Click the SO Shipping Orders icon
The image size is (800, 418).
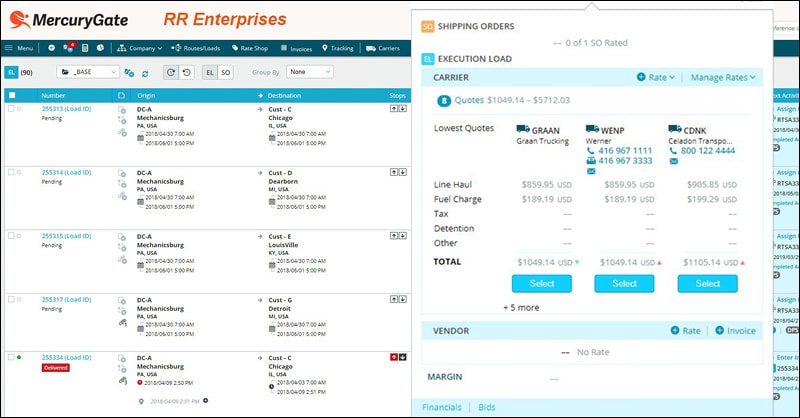pos(428,27)
